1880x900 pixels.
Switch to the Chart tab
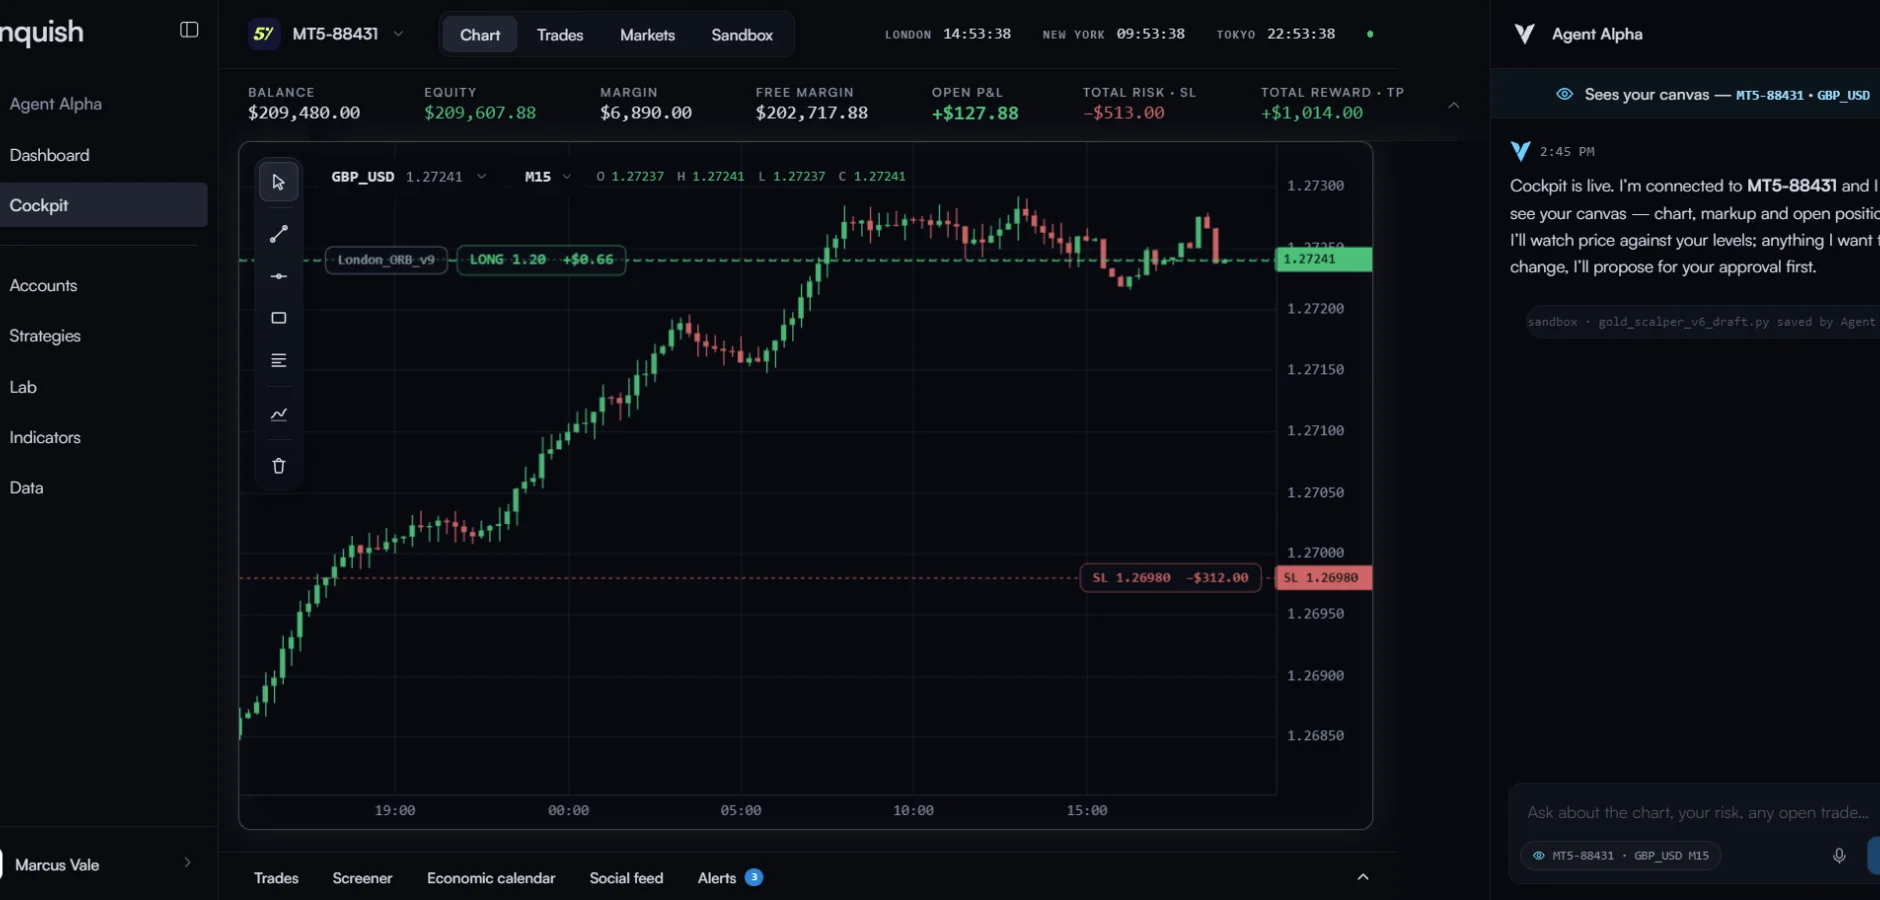click(x=480, y=35)
